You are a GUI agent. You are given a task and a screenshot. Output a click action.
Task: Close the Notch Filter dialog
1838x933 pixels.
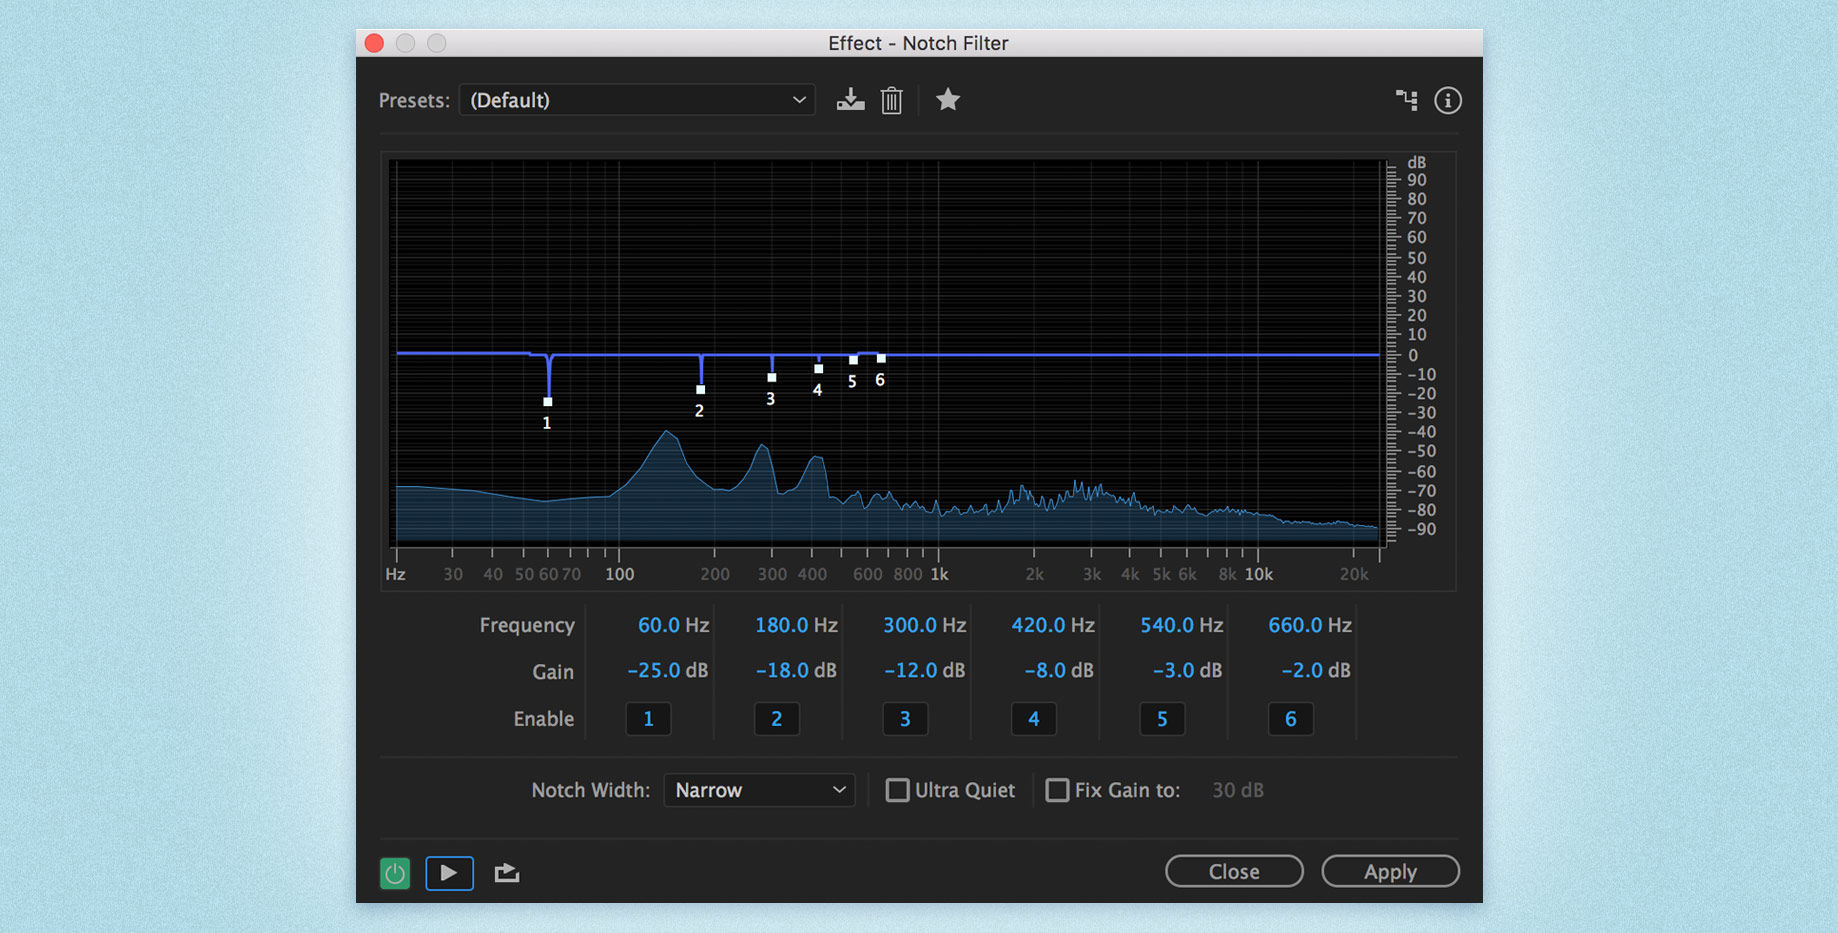coord(1234,870)
